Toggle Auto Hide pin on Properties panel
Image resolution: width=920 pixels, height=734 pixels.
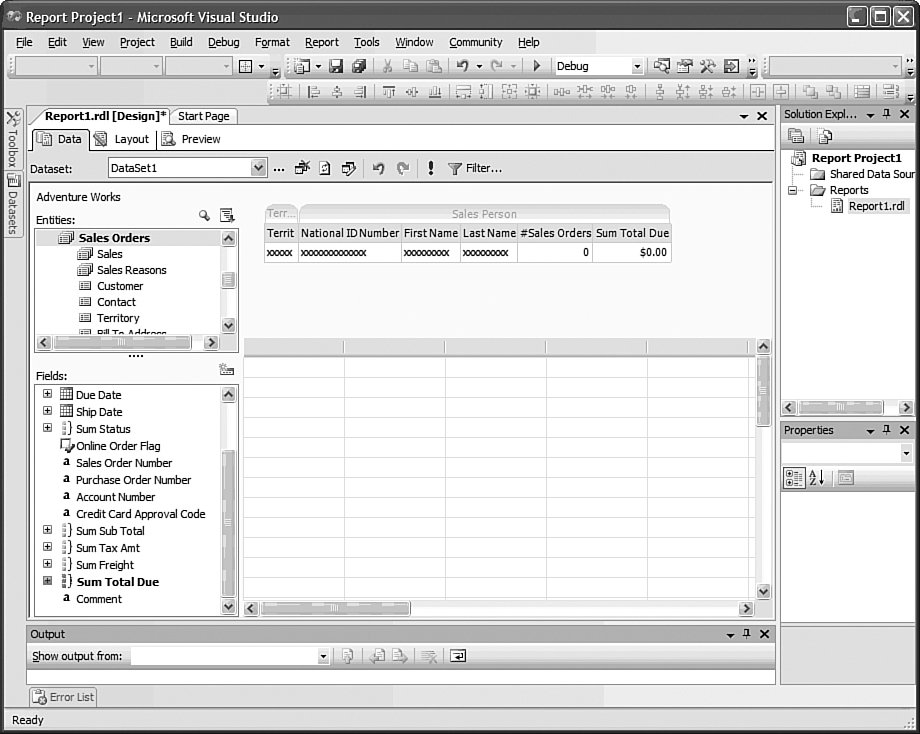pos(887,430)
